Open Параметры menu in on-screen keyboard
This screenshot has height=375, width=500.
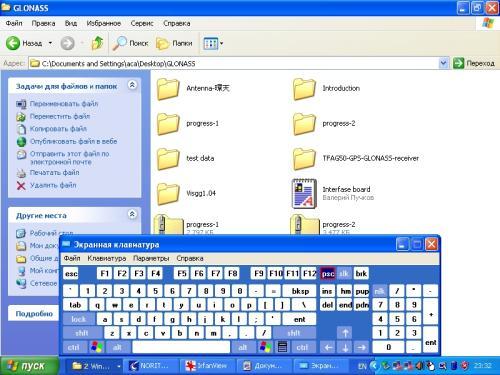pos(151,258)
